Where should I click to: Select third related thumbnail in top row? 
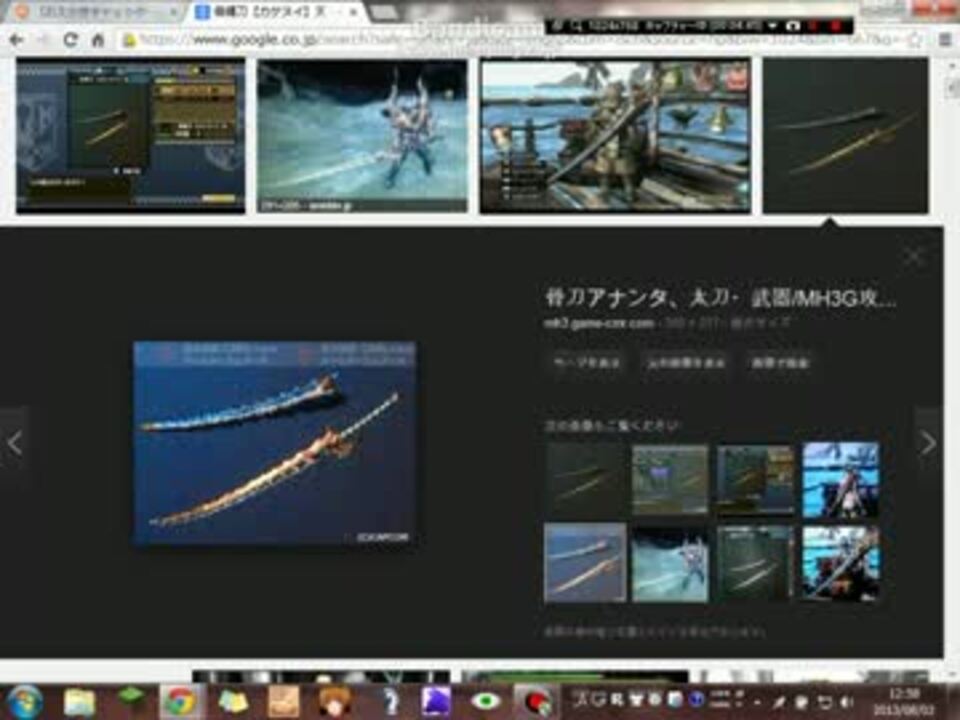756,479
